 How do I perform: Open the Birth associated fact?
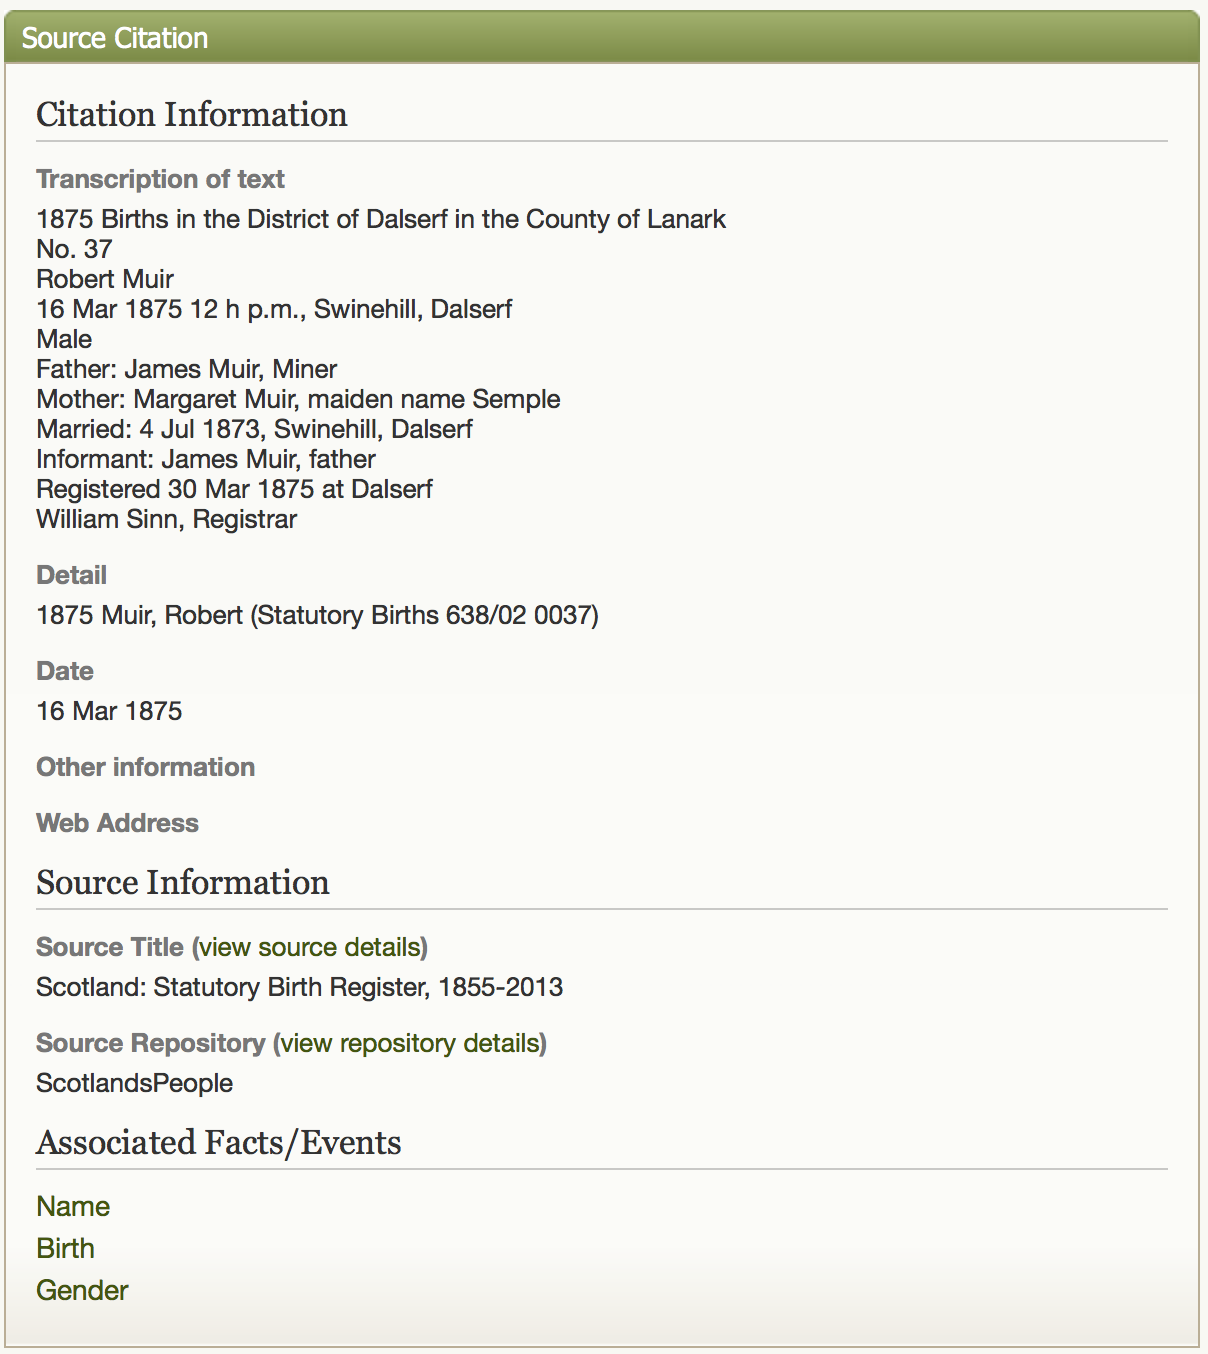pyautogui.click(x=65, y=1248)
